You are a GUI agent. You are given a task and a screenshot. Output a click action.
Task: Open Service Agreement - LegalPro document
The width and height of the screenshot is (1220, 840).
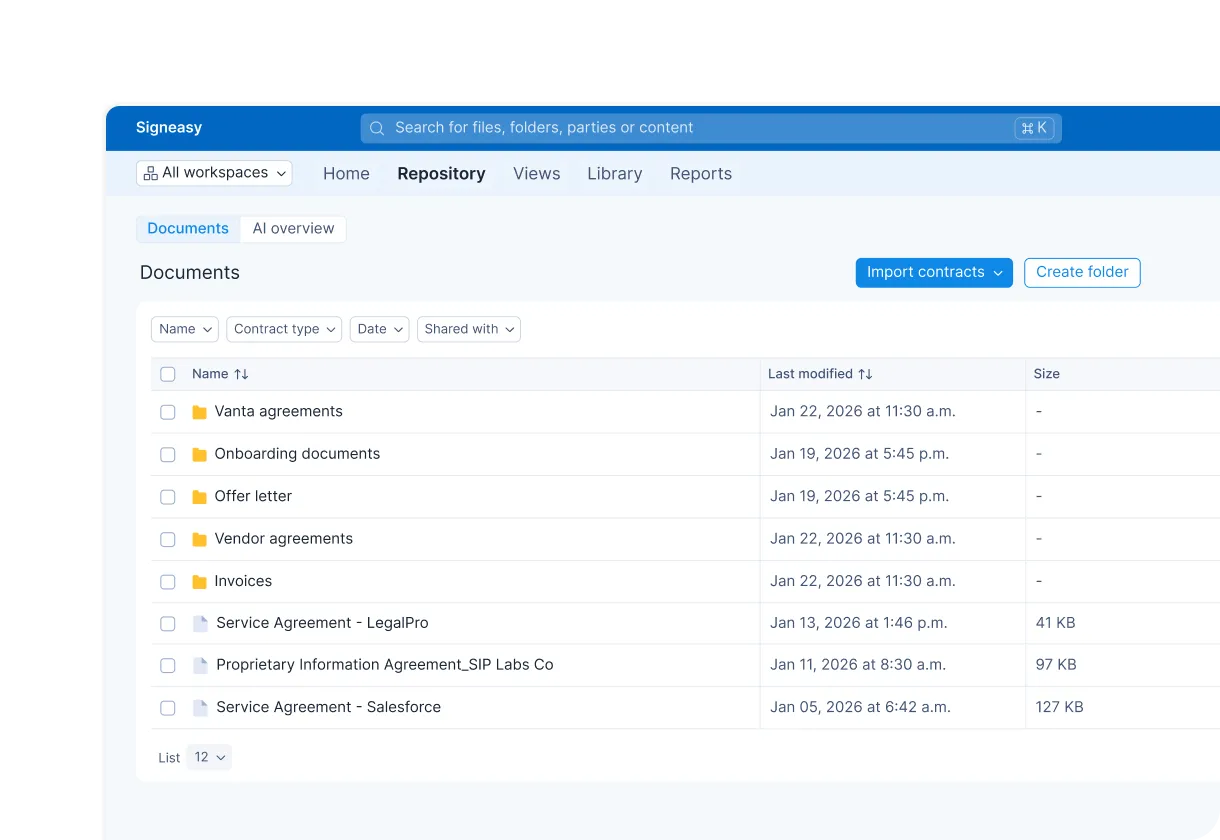(322, 622)
